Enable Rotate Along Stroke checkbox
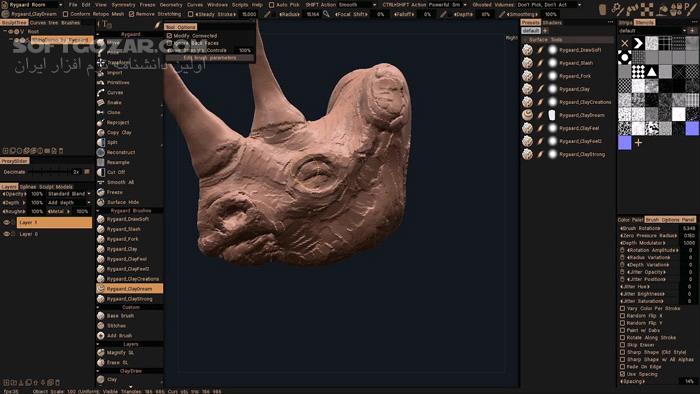Image resolution: width=700 pixels, height=394 pixels. point(622,338)
